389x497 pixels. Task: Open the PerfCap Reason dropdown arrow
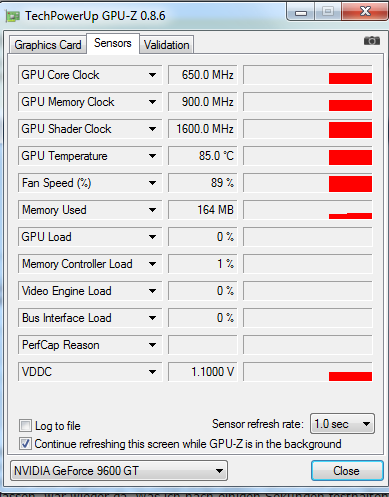pos(152,345)
